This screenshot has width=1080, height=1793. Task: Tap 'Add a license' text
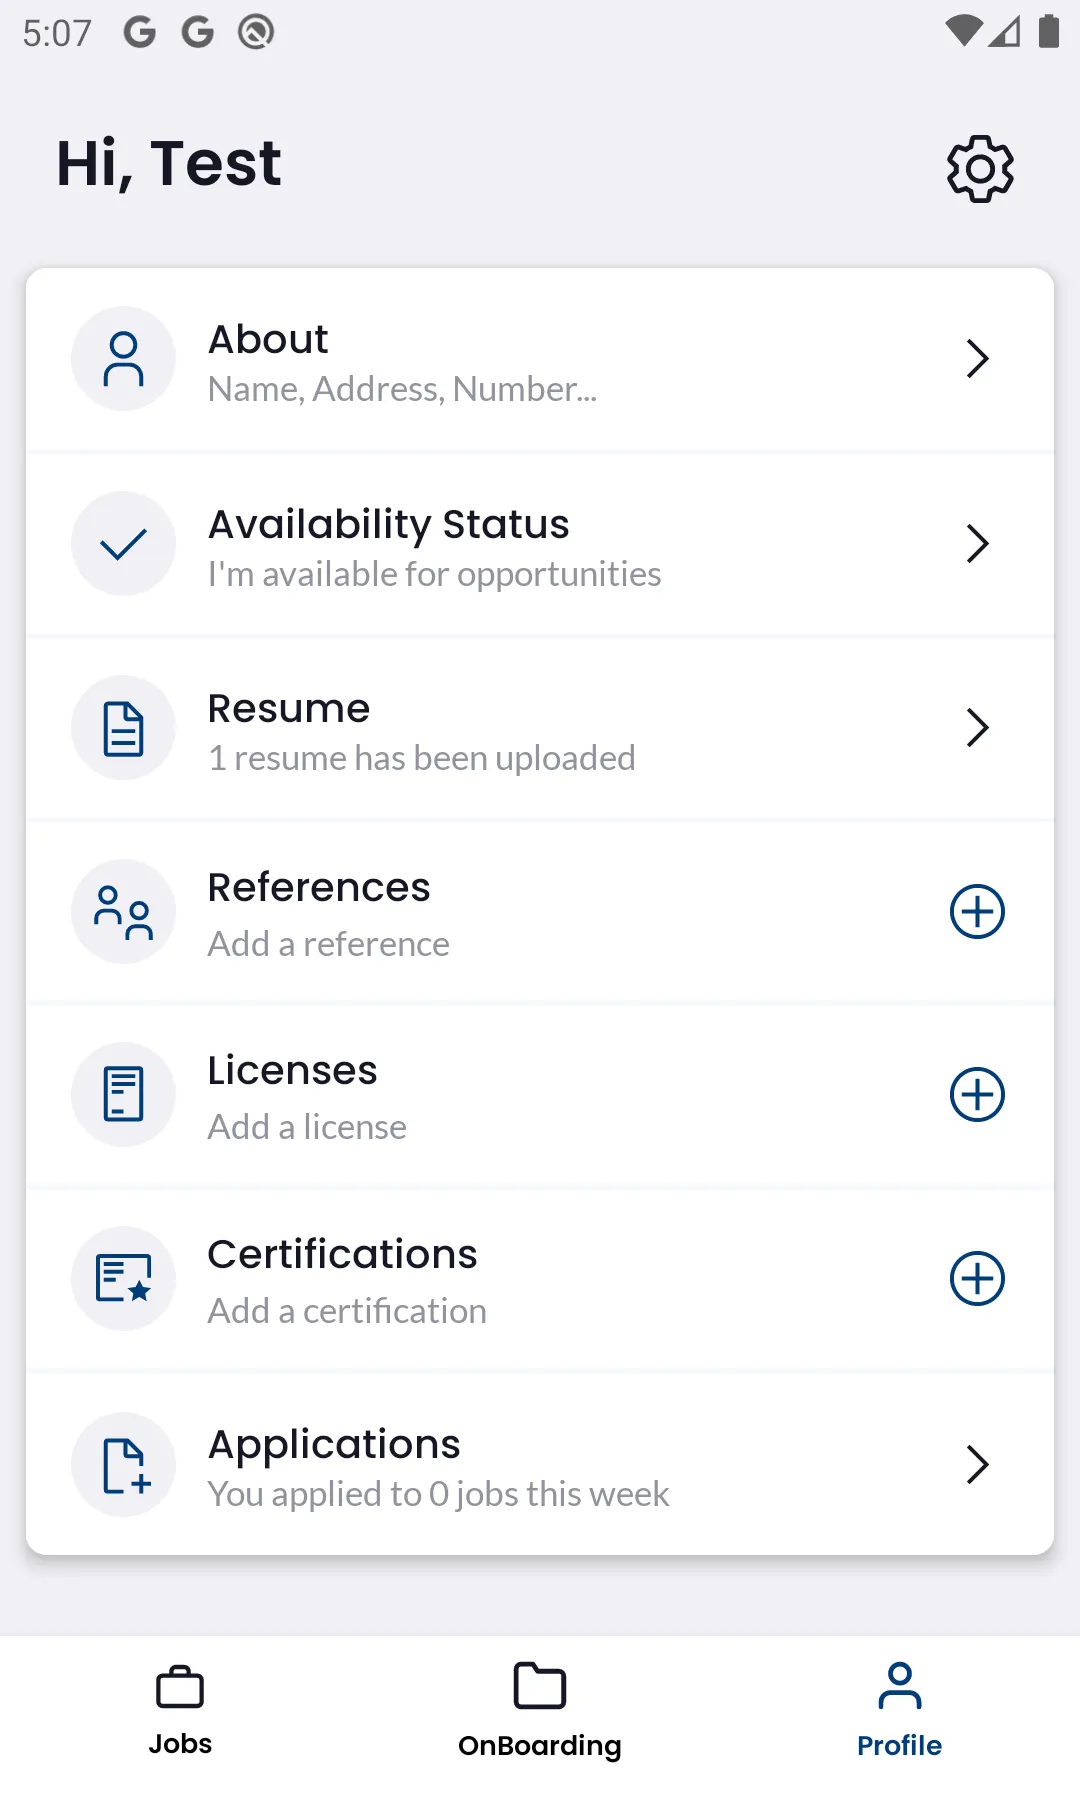click(x=307, y=1127)
